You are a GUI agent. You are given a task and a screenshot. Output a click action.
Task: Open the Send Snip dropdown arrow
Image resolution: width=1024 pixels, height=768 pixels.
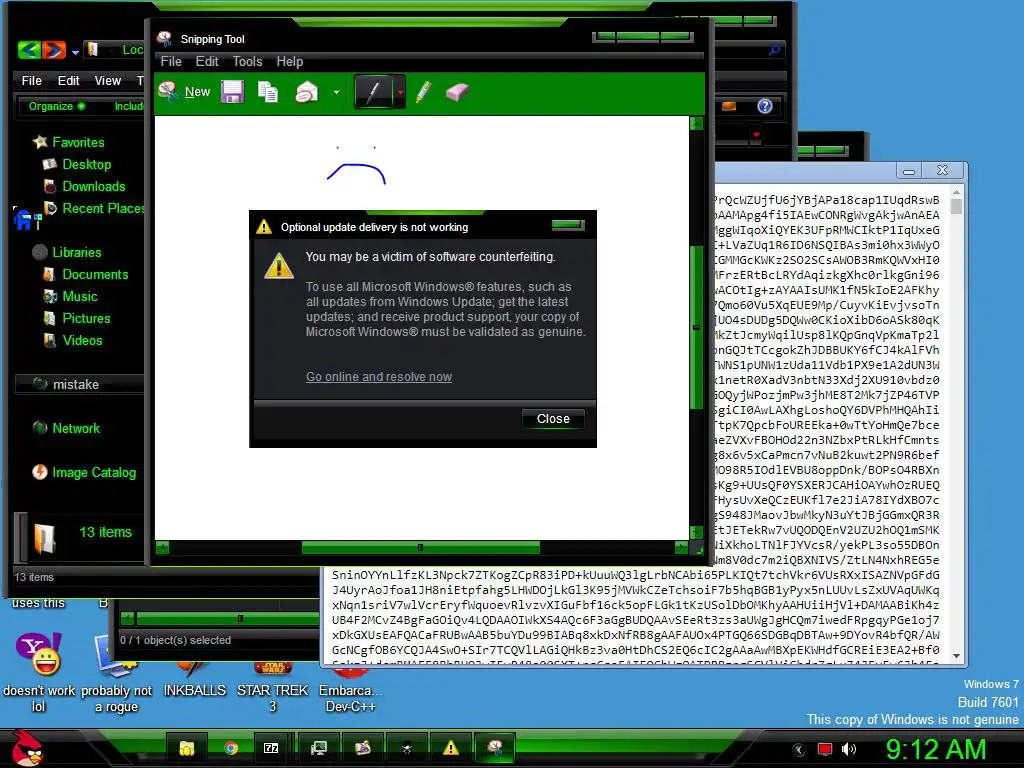tap(336, 92)
